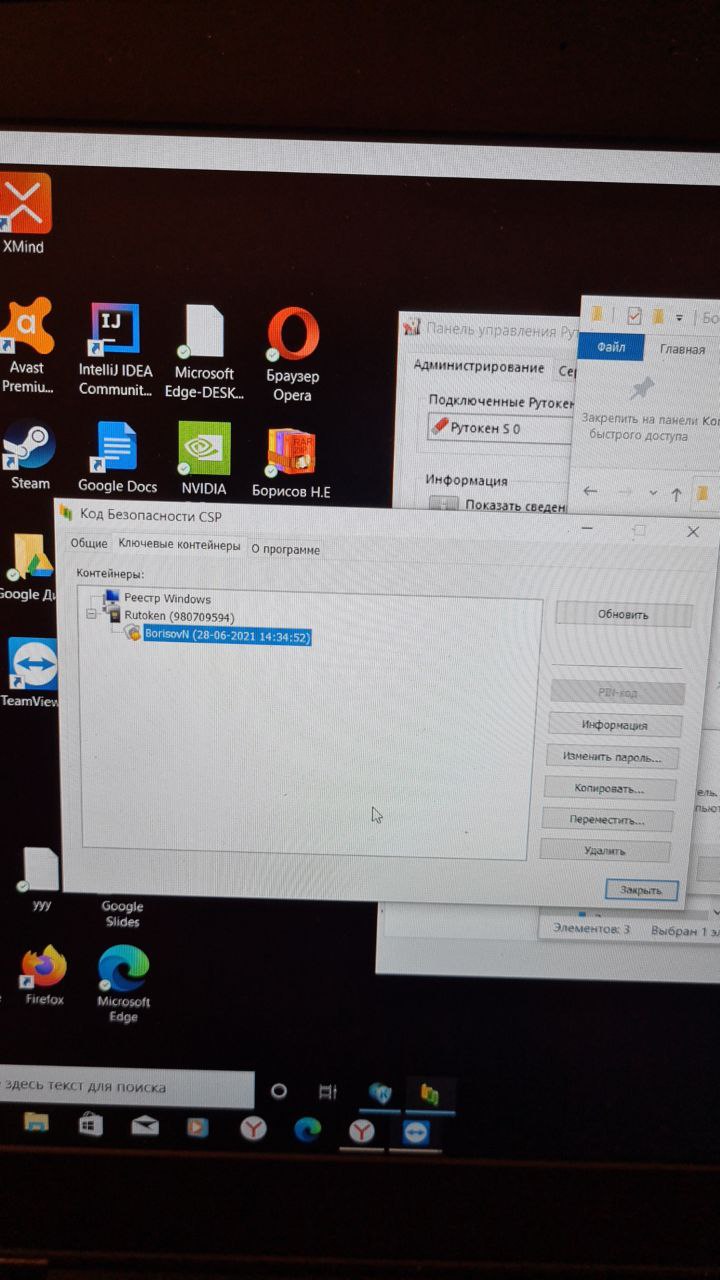Select the 'ууу' file icon on desktop
Image resolution: width=720 pixels, height=1280 pixels.
[41, 878]
